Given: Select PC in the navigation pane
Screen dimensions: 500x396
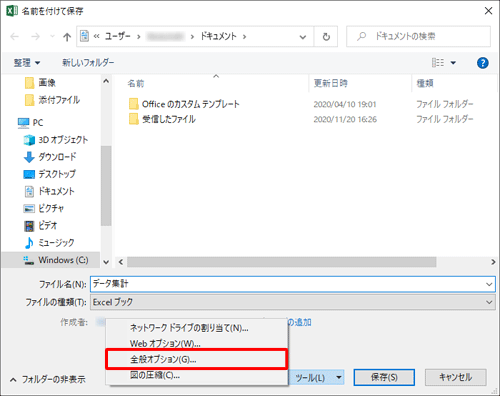Looking at the screenshot, I should (30, 123).
